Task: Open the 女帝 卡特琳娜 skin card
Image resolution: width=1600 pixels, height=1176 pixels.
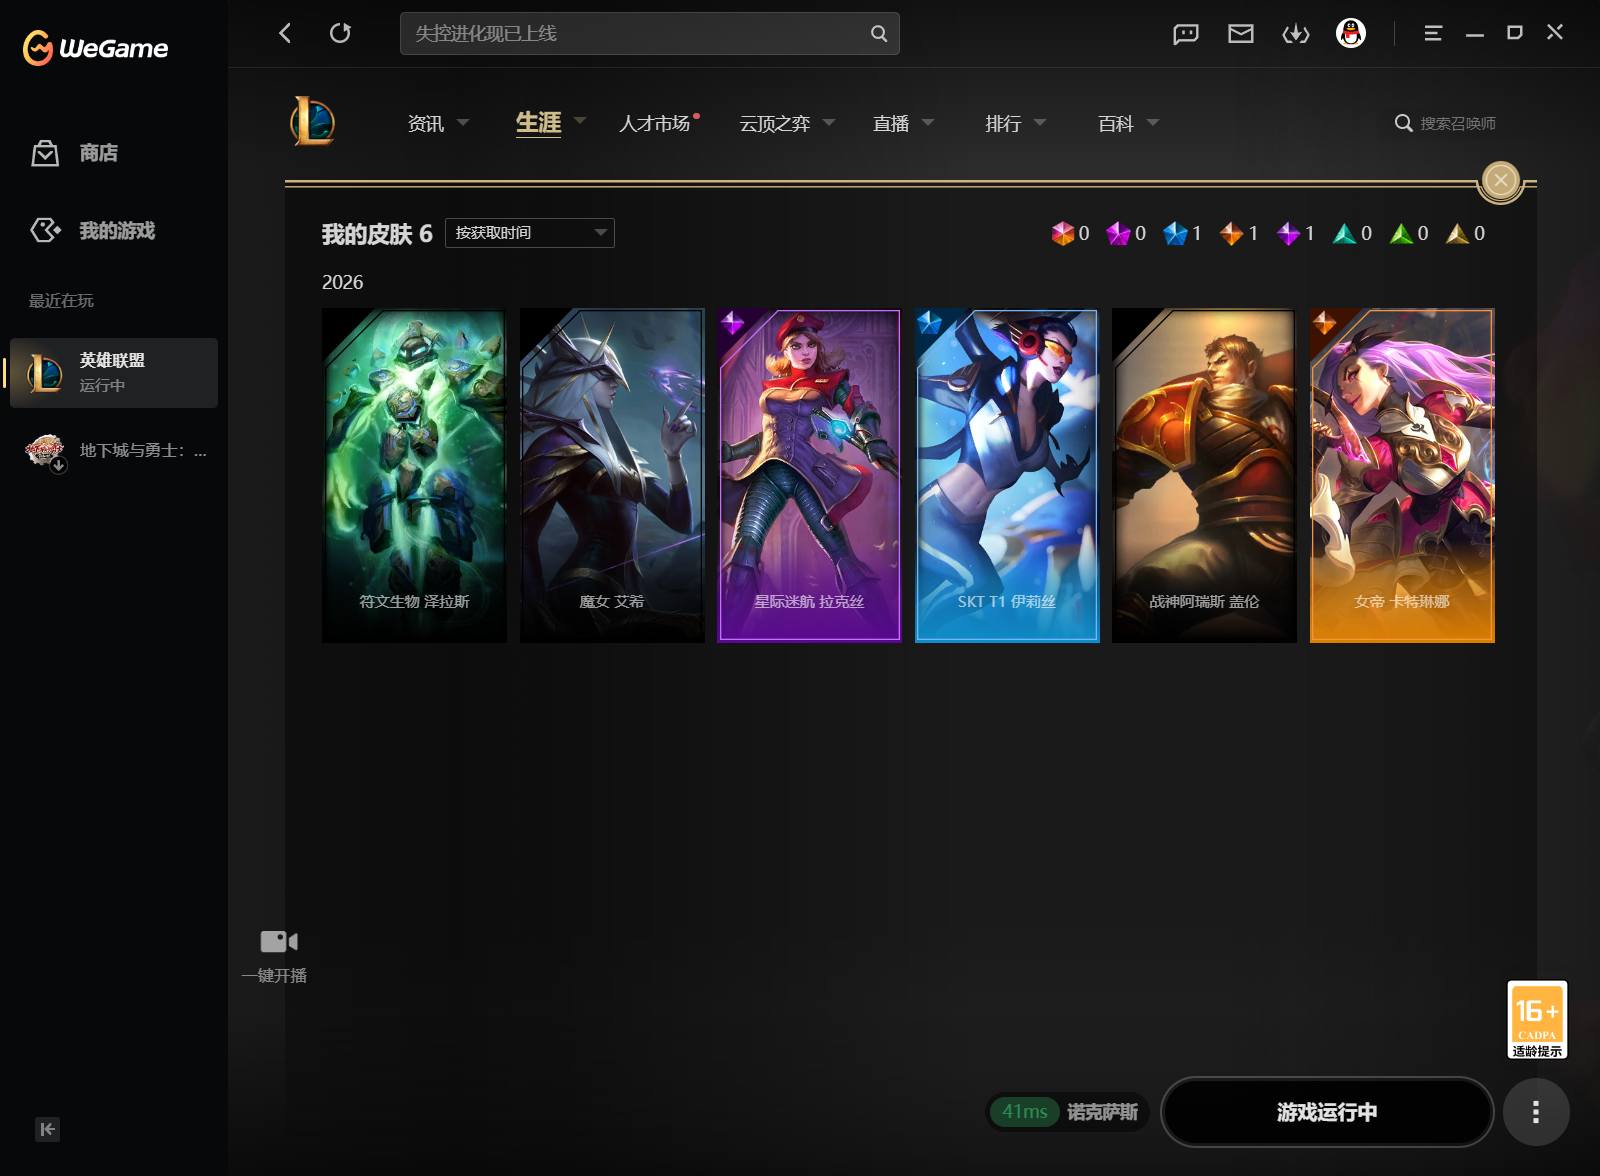Action: coord(1402,475)
